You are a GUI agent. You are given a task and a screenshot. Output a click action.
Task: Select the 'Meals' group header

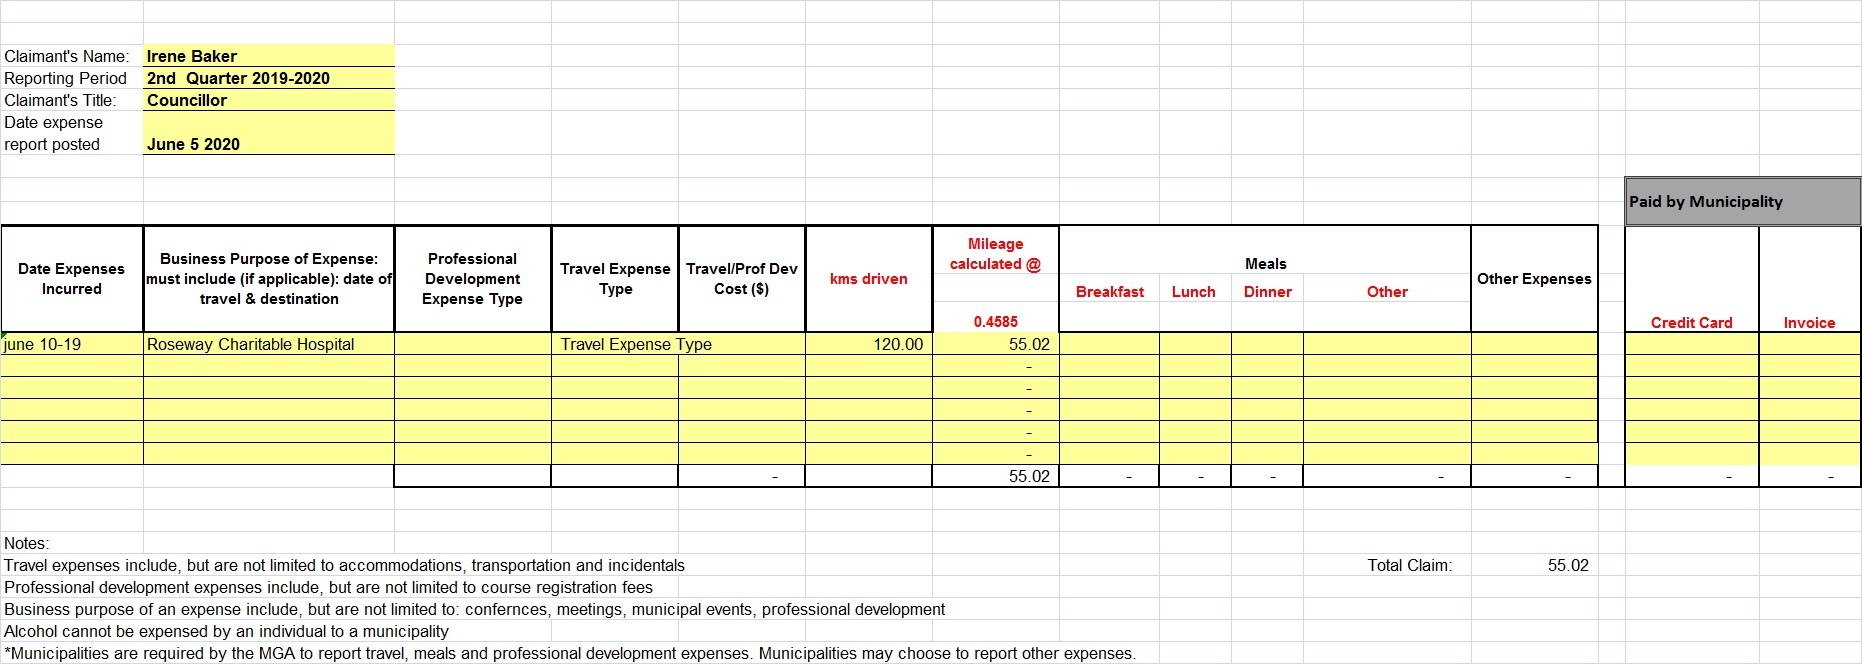pos(1265,263)
